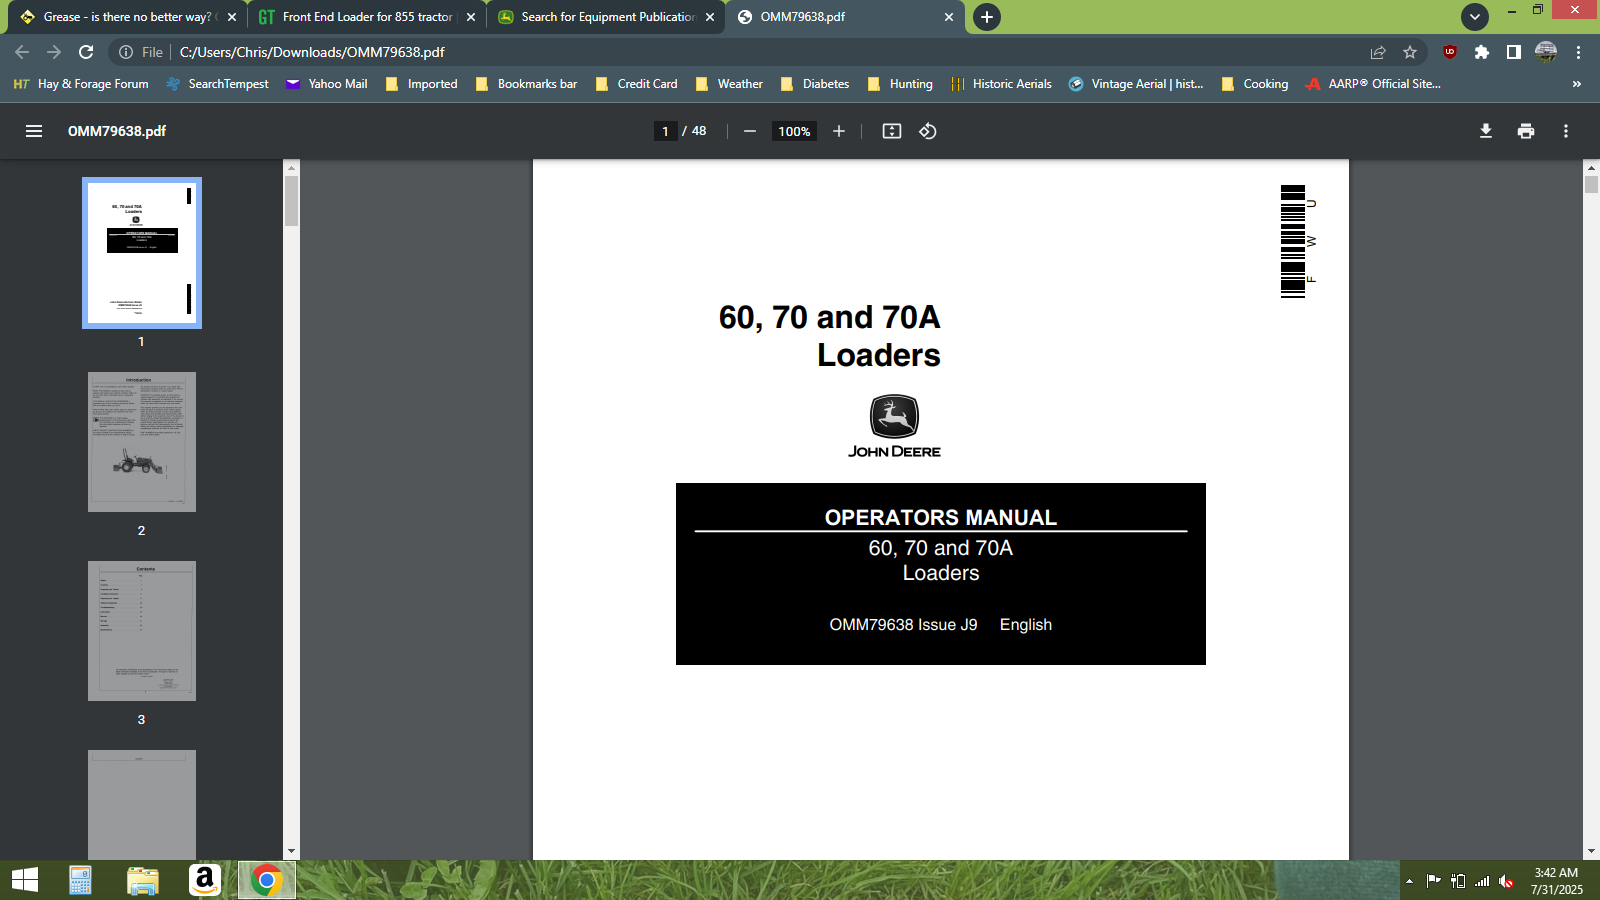The image size is (1600, 900).
Task: Open the Credit Card bookmark folder
Action: (636, 84)
